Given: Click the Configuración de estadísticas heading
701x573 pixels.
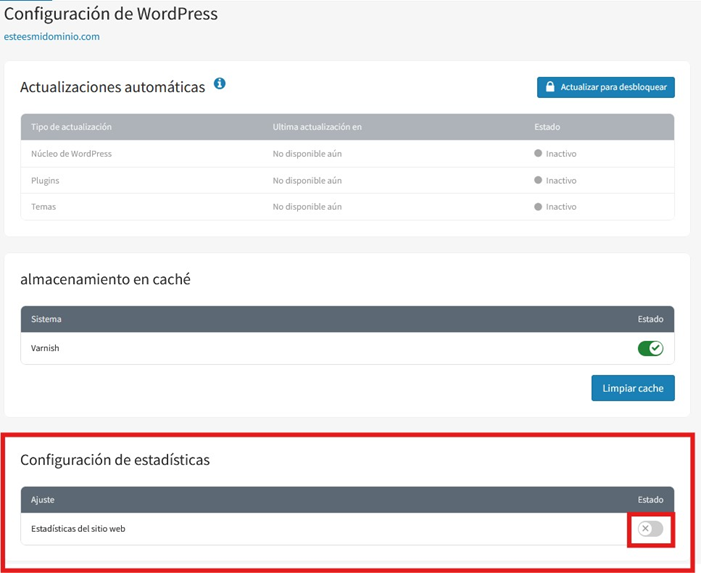Looking at the screenshot, I should [115, 460].
